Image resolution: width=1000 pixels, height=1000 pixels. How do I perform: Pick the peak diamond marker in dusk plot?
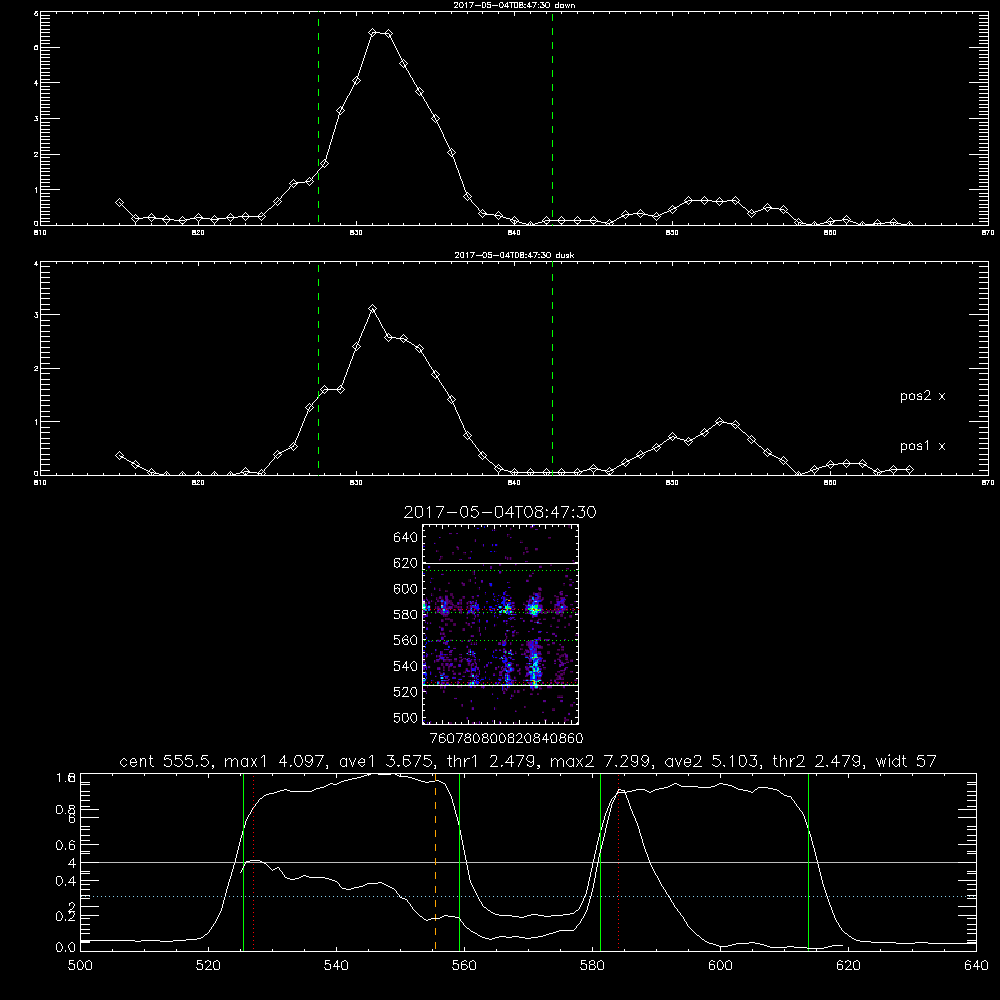tap(372, 309)
